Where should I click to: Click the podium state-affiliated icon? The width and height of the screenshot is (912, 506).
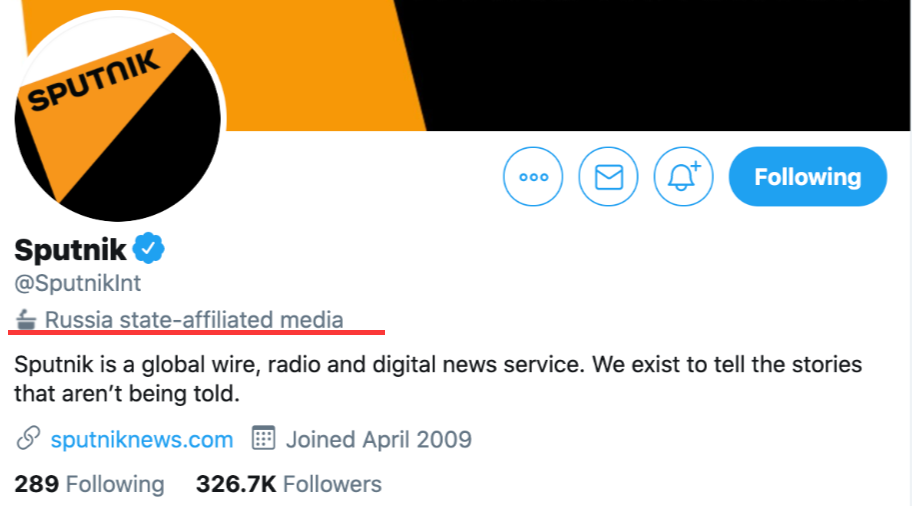(x=26, y=319)
